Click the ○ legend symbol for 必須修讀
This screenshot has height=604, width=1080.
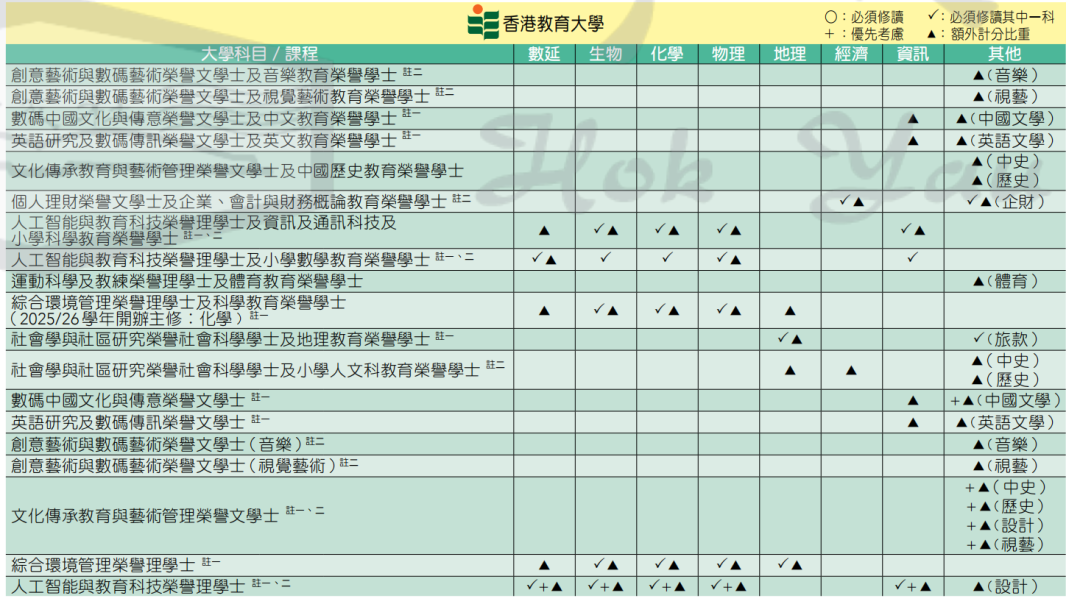tap(832, 15)
